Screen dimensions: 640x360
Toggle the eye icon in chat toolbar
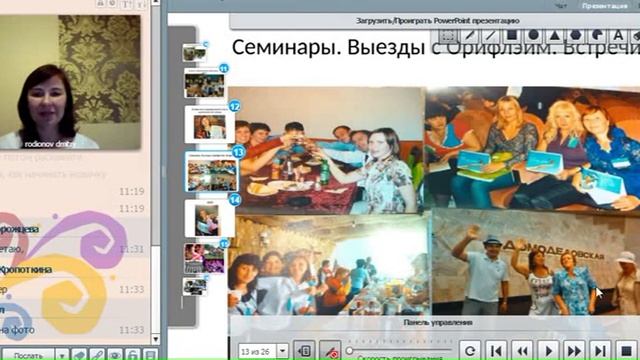tap(115, 355)
